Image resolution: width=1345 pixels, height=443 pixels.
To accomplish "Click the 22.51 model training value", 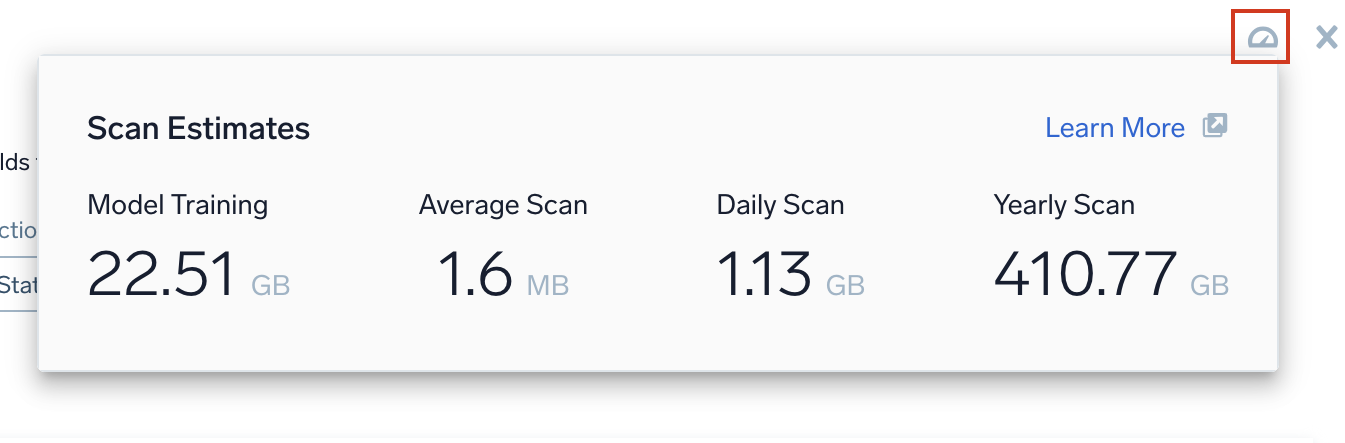I will click(161, 274).
